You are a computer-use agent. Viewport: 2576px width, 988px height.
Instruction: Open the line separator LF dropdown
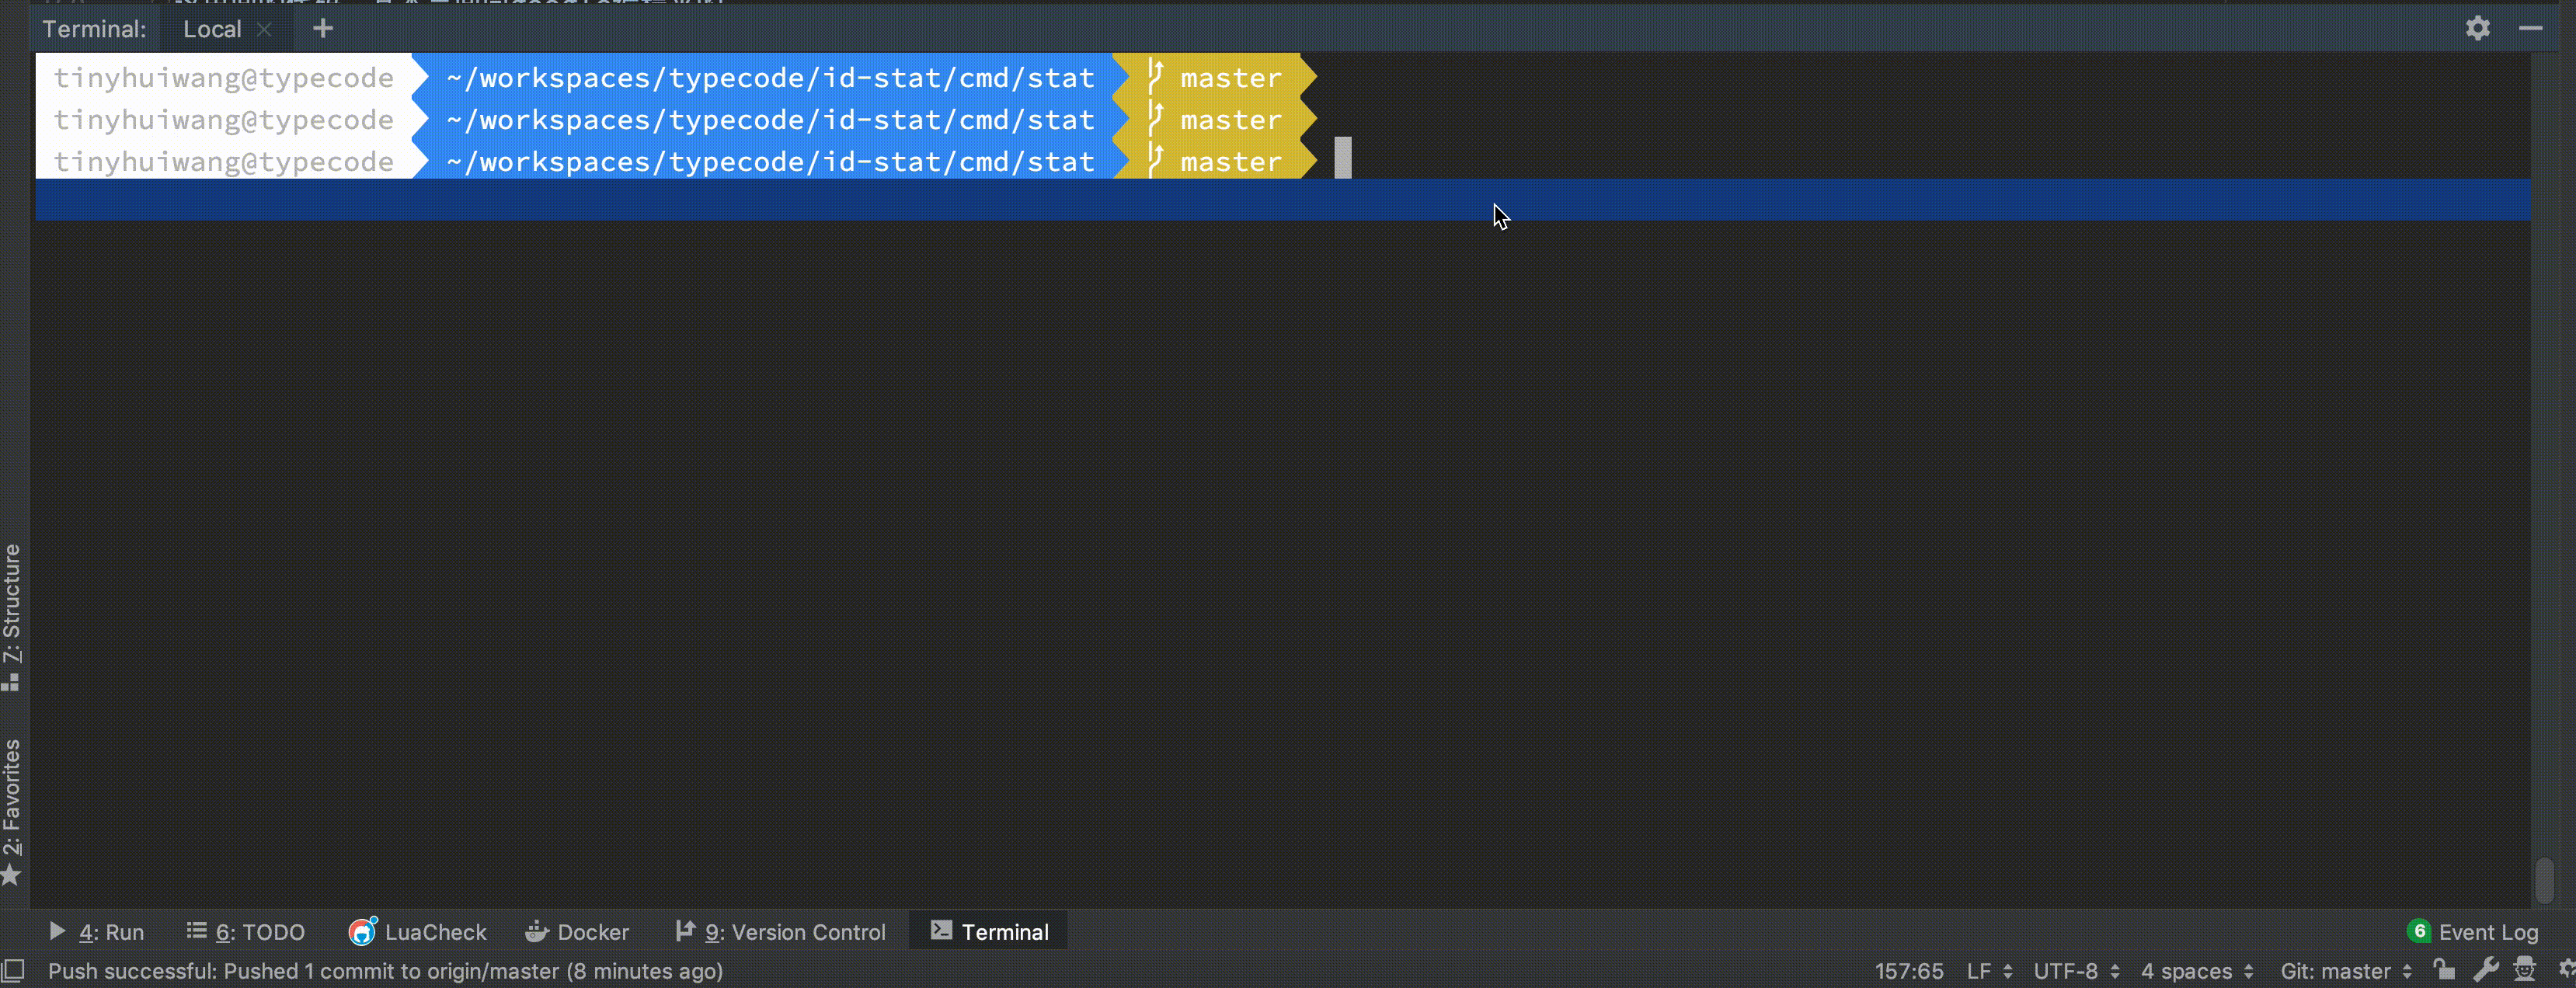pos(1987,970)
